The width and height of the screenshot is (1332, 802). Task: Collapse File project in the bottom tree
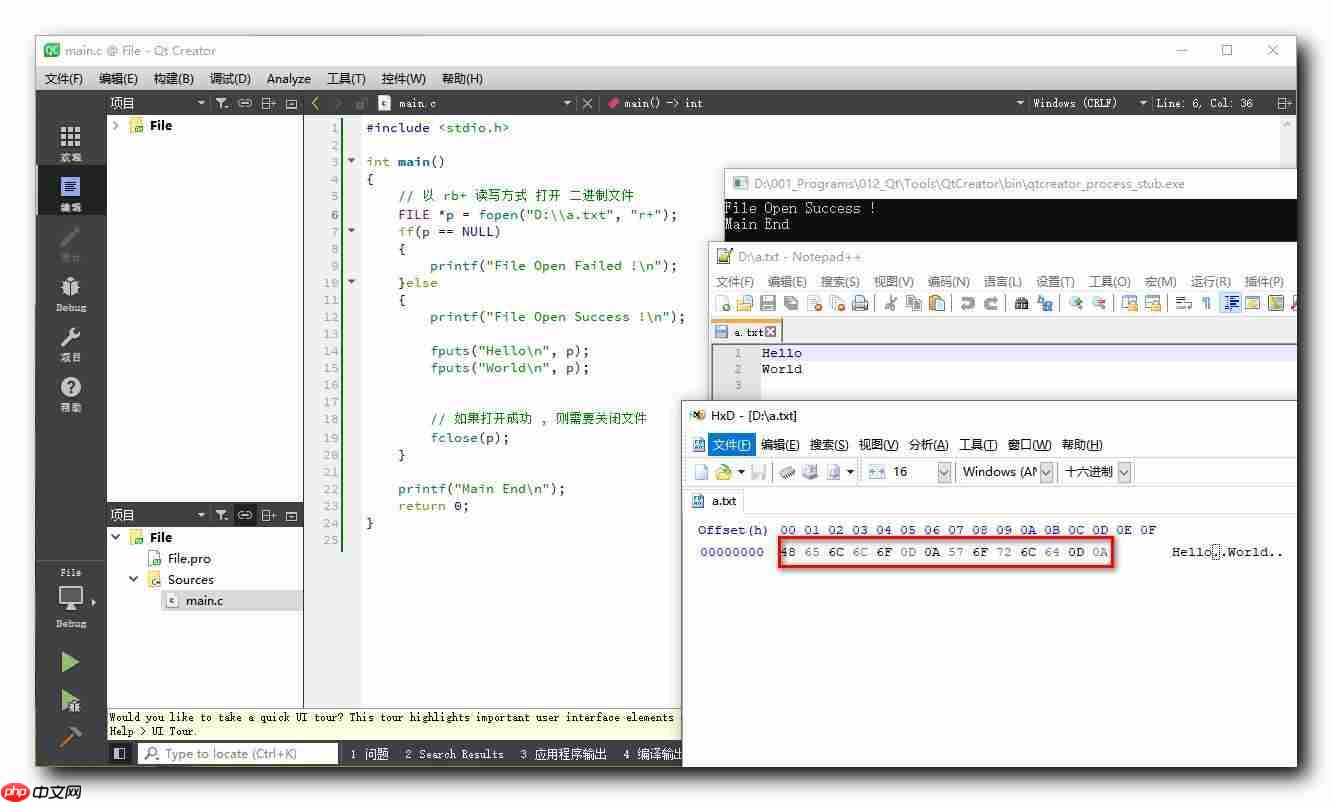pos(116,537)
